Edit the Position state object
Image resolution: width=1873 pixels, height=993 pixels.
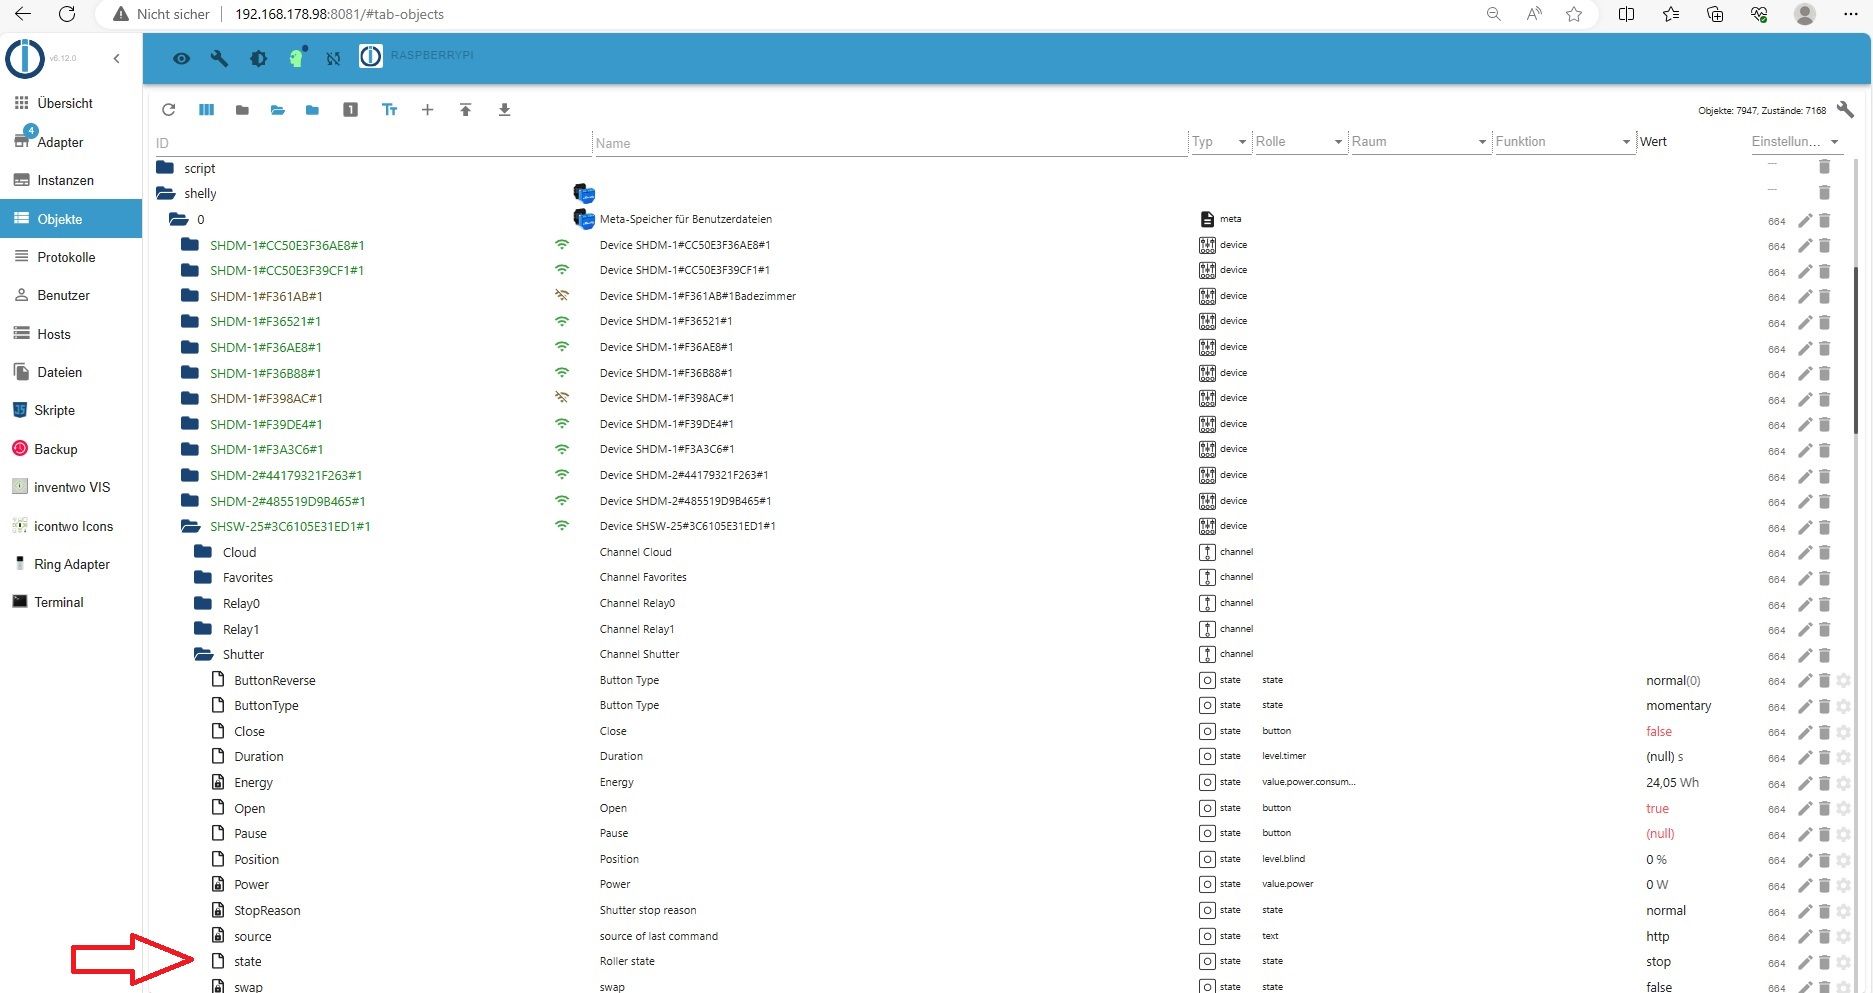coord(1805,860)
